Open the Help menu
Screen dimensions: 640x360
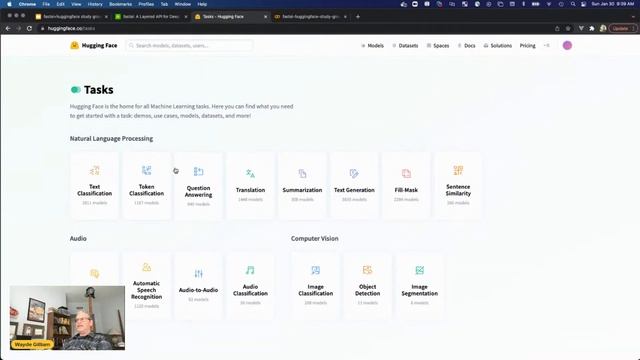point(202,4)
